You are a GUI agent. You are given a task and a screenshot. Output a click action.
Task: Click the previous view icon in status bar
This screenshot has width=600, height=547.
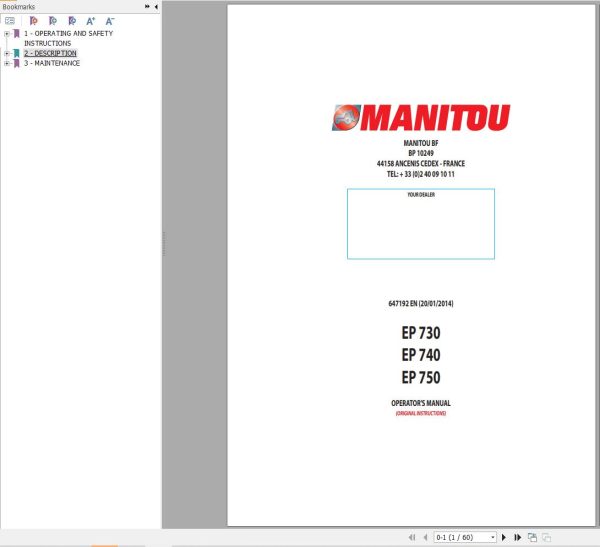tap(532, 537)
